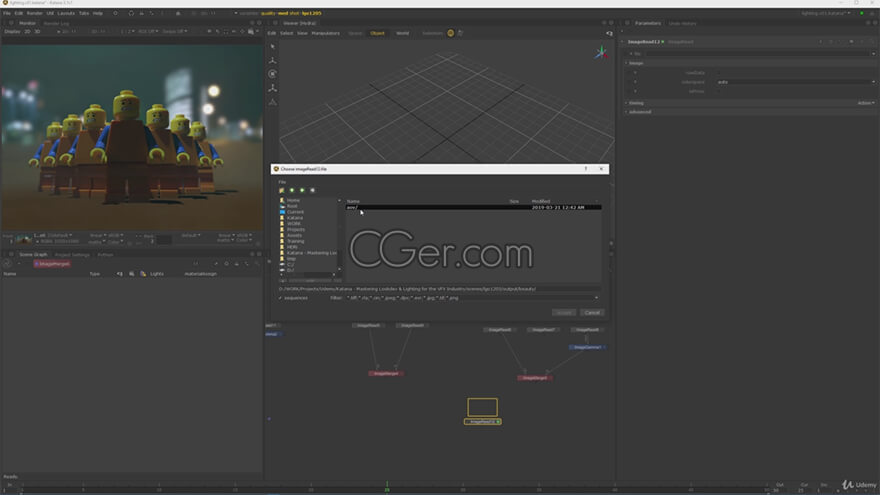
Task: Open the C:/ drive in bookmarks
Action: coord(290,264)
